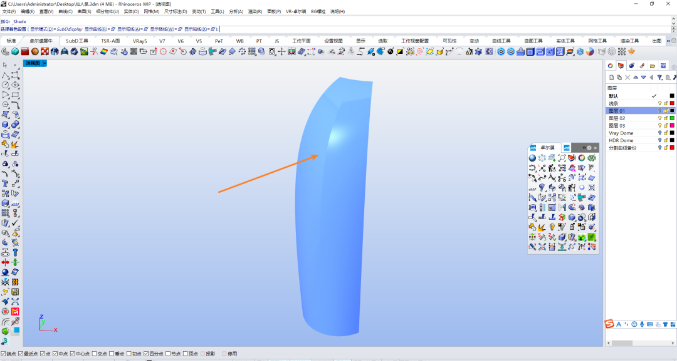Select the Vray Dome layer row
The width and height of the screenshot is (677, 361).
[640, 133]
